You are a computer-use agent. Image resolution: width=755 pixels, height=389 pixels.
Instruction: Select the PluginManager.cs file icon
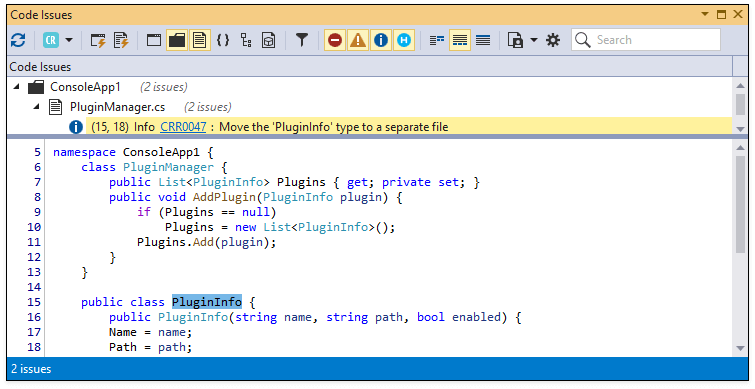point(56,107)
